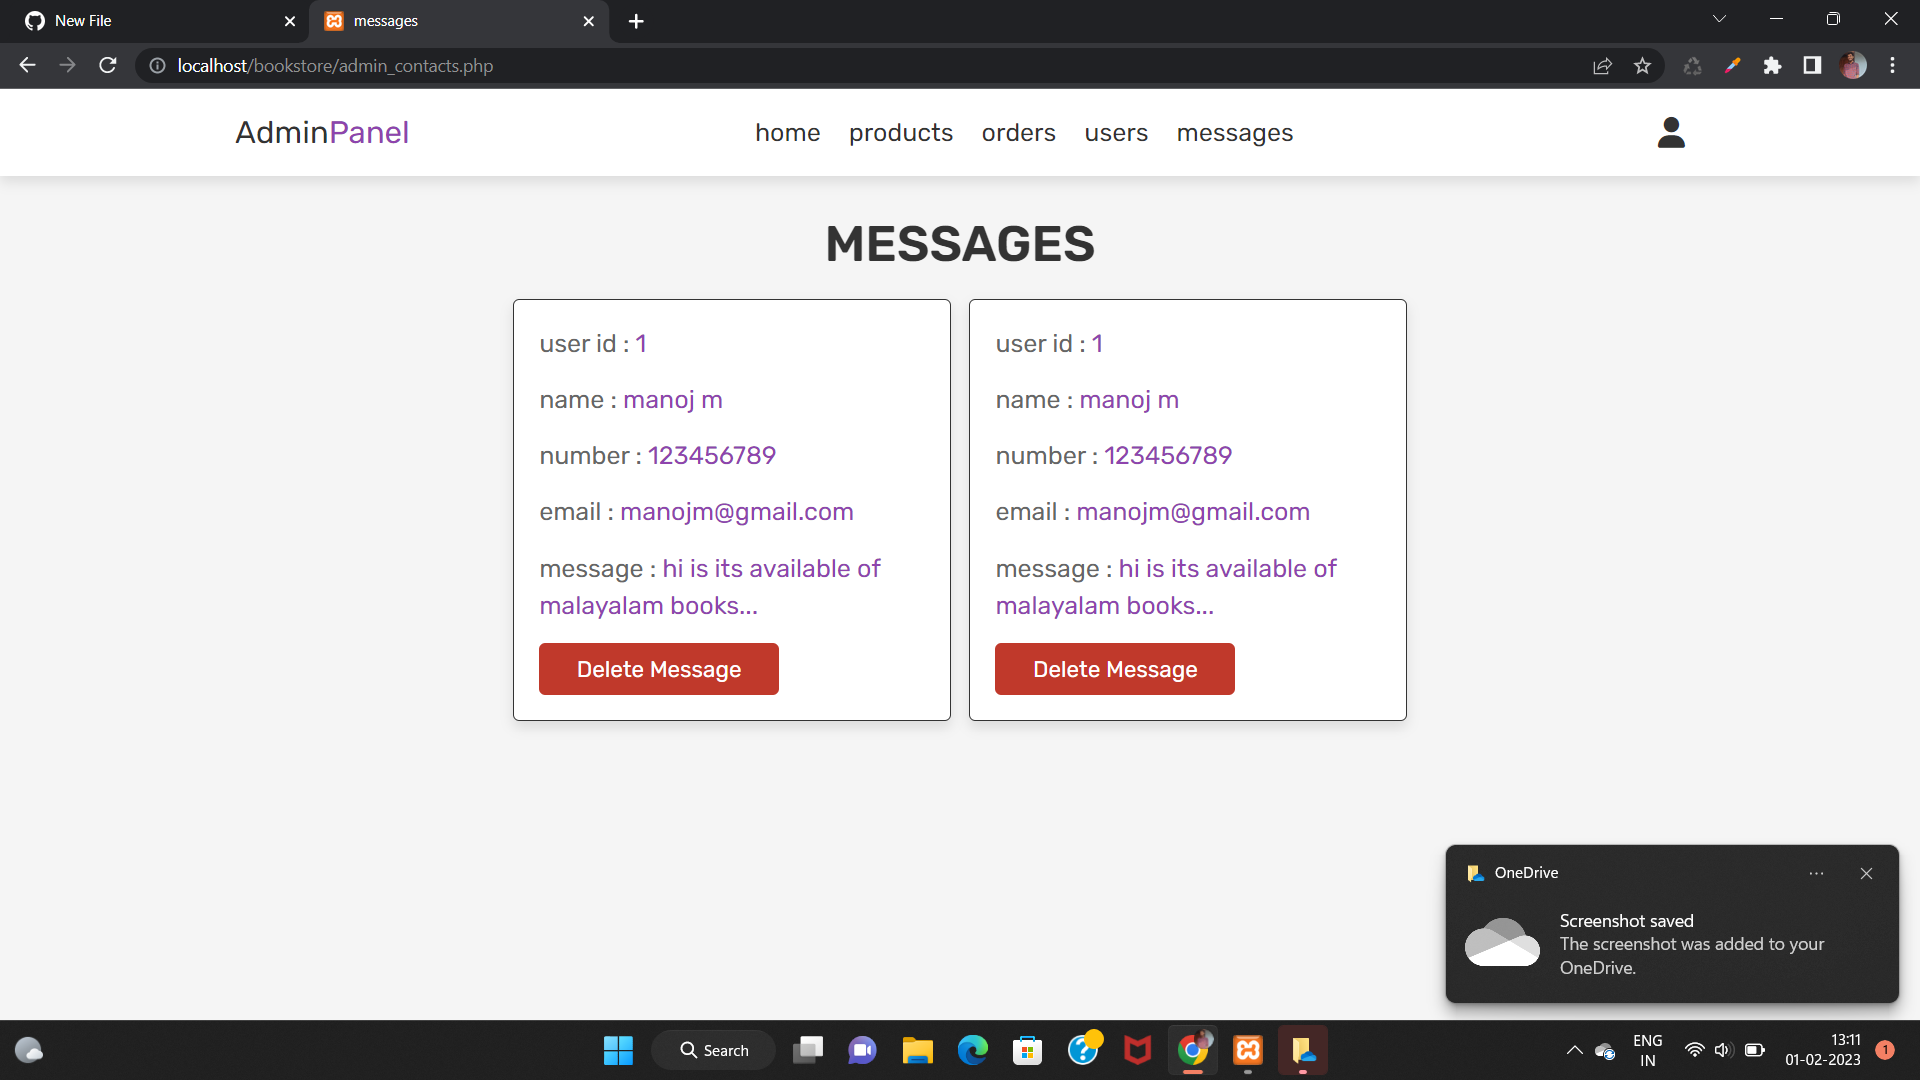
Task: Open Chrome extensions puzzle icon
Action: [x=1772, y=66]
